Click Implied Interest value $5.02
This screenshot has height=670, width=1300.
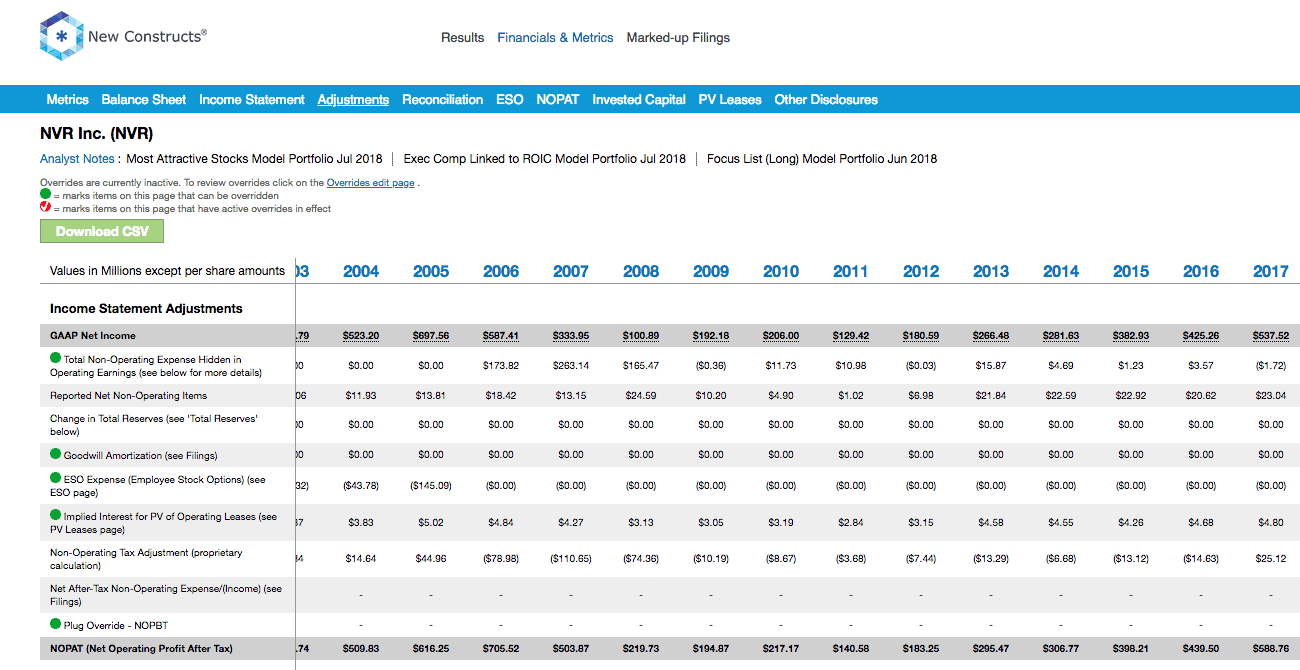click(431, 523)
